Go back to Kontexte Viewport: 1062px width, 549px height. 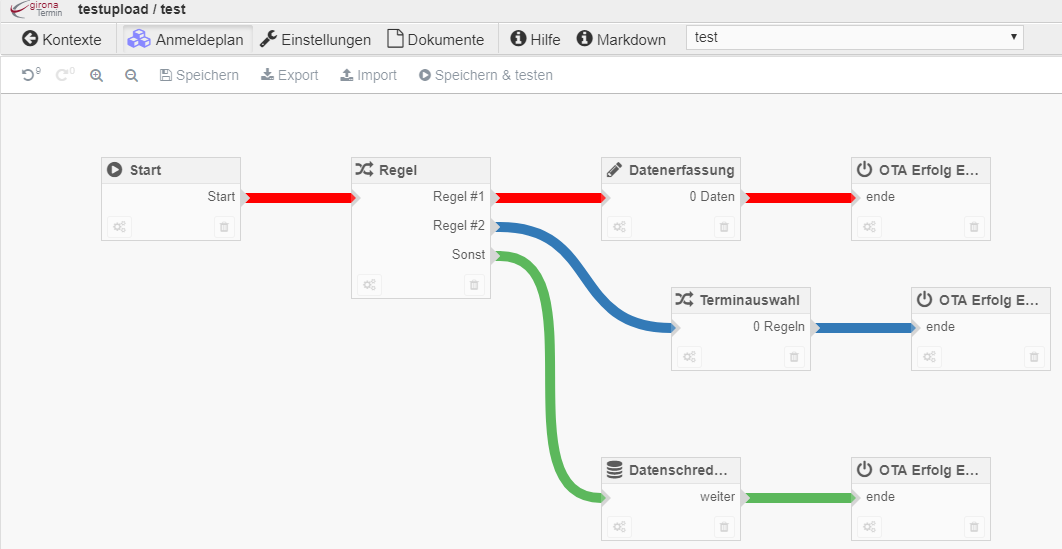point(62,40)
